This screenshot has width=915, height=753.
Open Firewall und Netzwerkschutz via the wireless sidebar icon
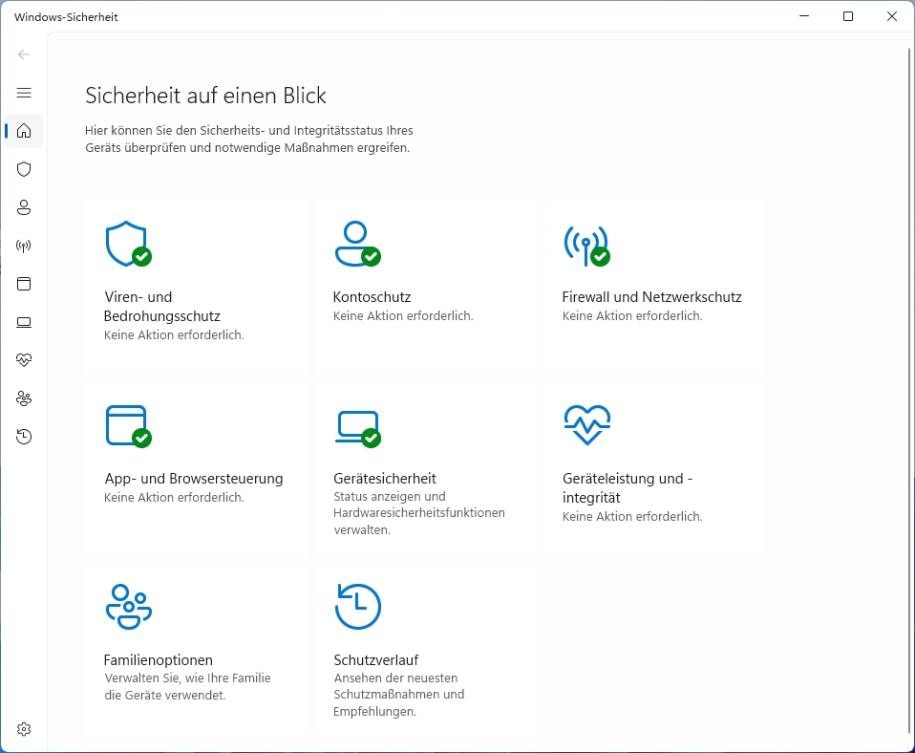pyautogui.click(x=23, y=245)
